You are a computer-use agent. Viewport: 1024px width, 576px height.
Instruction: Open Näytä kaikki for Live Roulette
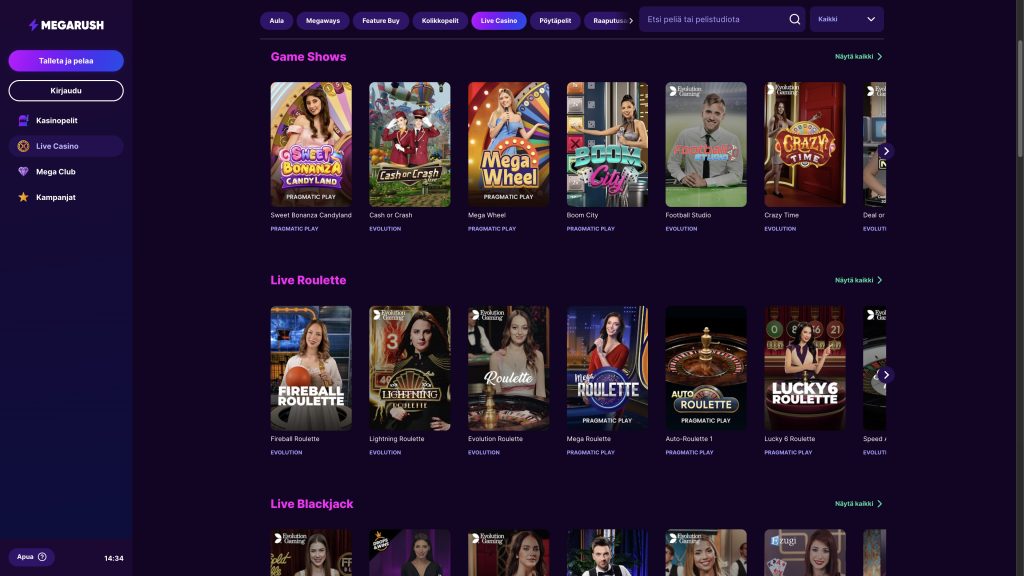click(858, 280)
